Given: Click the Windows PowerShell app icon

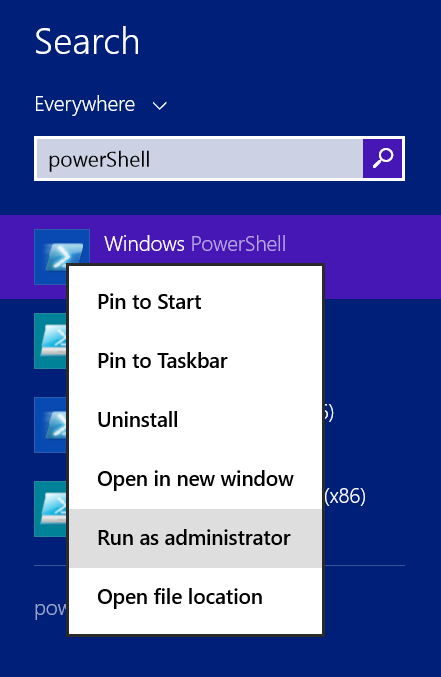Looking at the screenshot, I should pos(62,256).
